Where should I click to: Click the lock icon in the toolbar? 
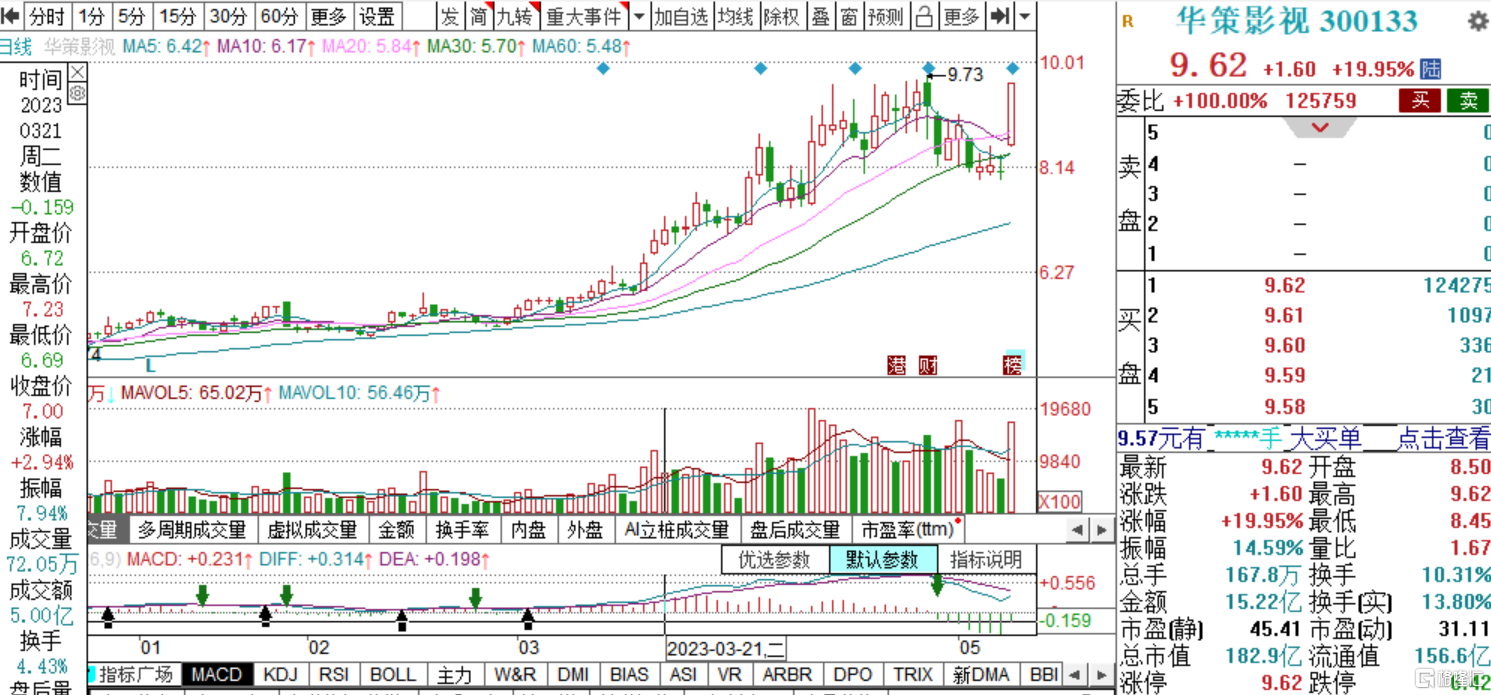click(925, 16)
